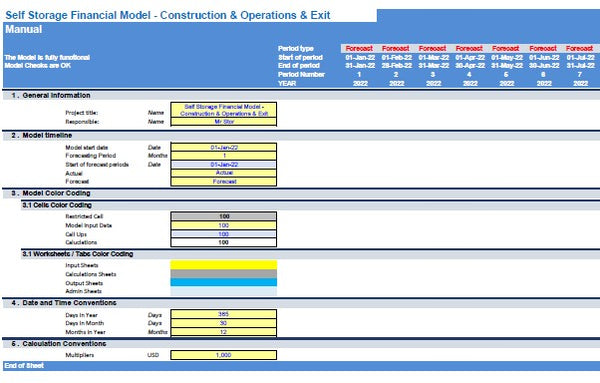
Task: Click the 'Input Sheets' label
Action: [82, 266]
